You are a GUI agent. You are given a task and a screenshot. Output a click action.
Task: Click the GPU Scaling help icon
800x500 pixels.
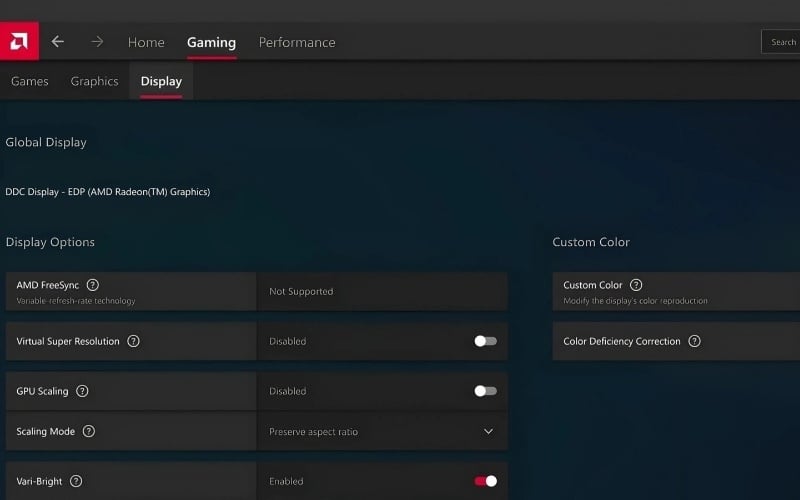[82, 391]
